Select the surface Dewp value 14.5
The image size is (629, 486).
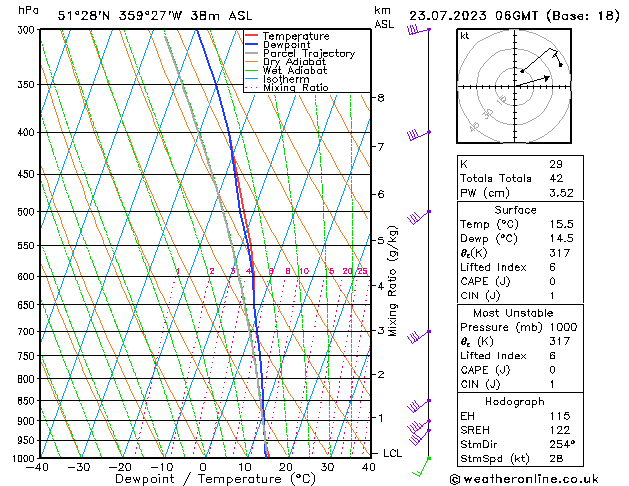tap(561, 239)
